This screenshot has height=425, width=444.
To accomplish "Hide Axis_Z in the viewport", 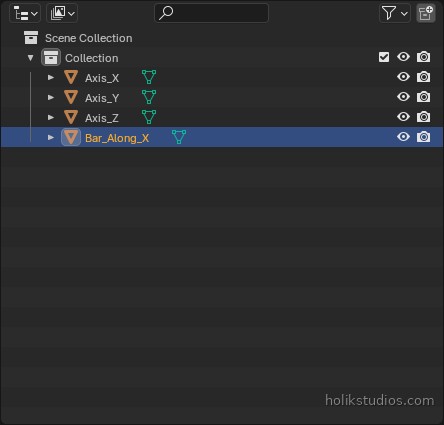I will click(403, 117).
